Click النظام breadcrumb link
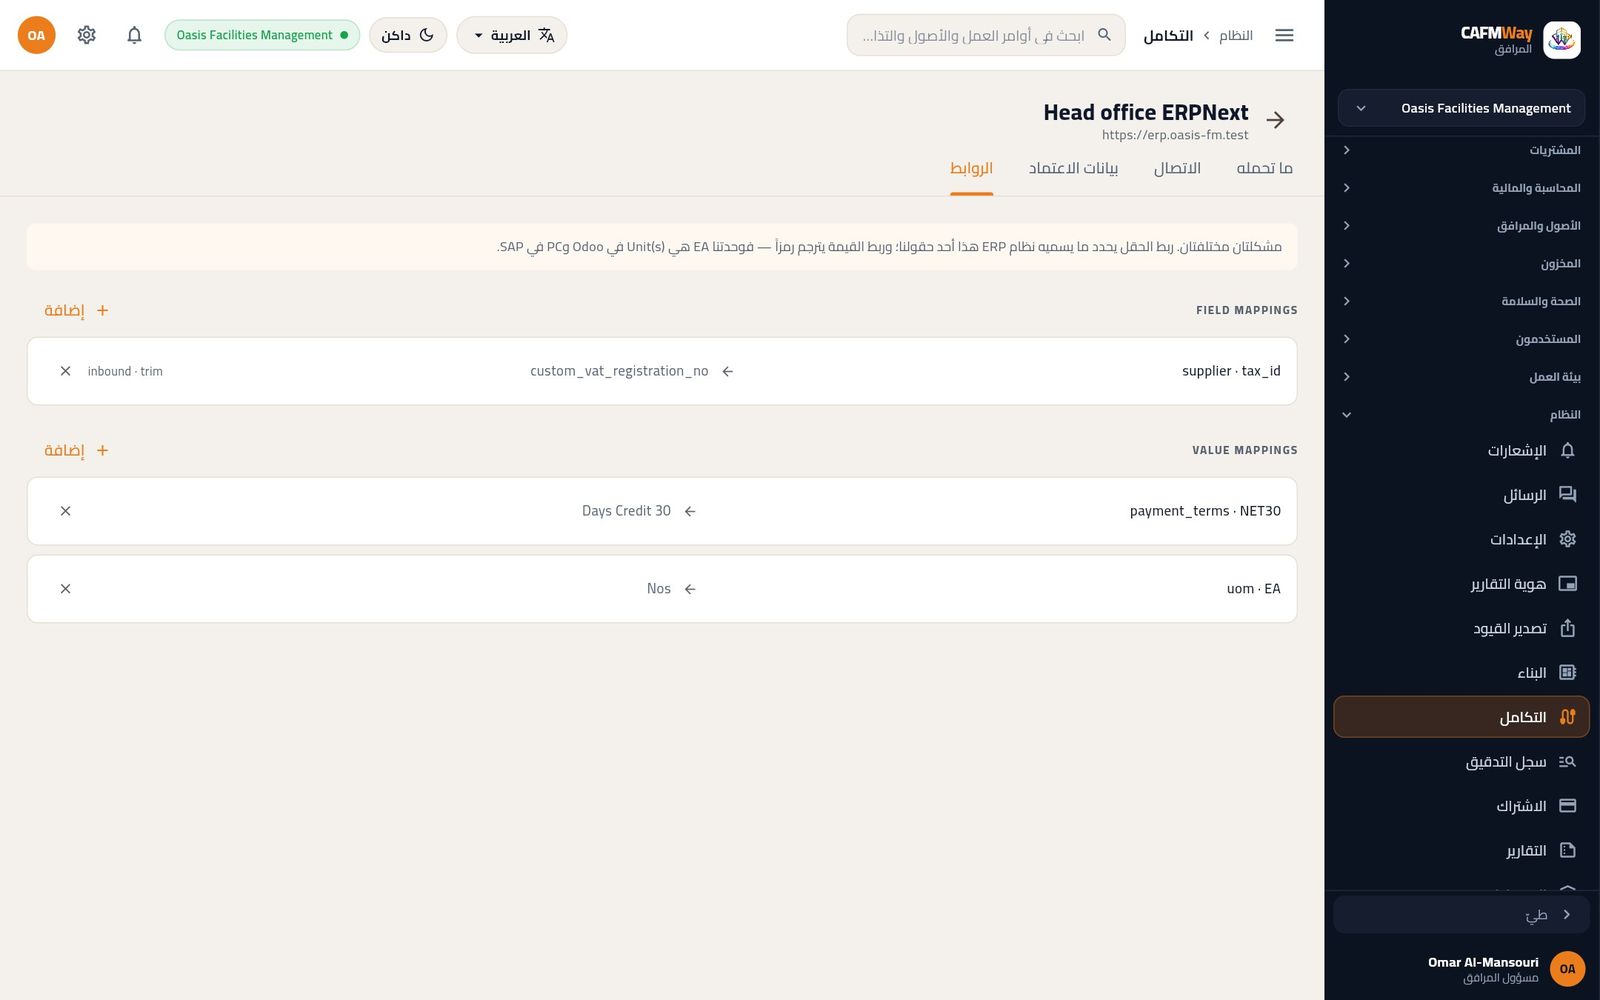The image size is (1600, 1000). (x=1236, y=35)
